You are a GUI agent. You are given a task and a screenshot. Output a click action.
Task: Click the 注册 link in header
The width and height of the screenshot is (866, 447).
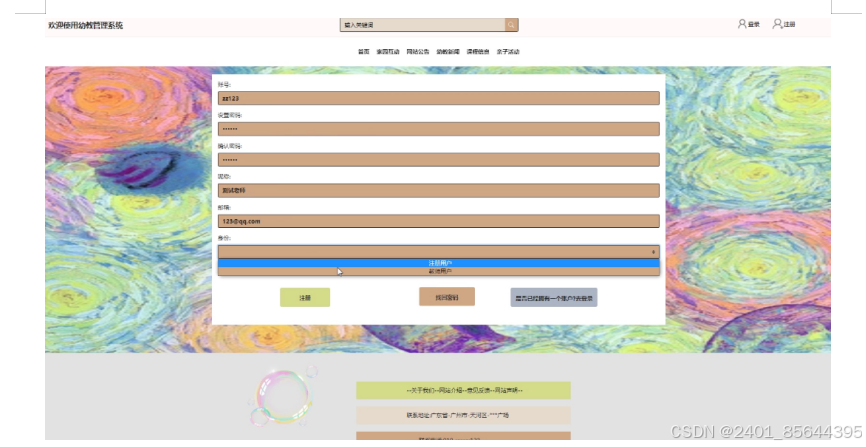point(789,24)
